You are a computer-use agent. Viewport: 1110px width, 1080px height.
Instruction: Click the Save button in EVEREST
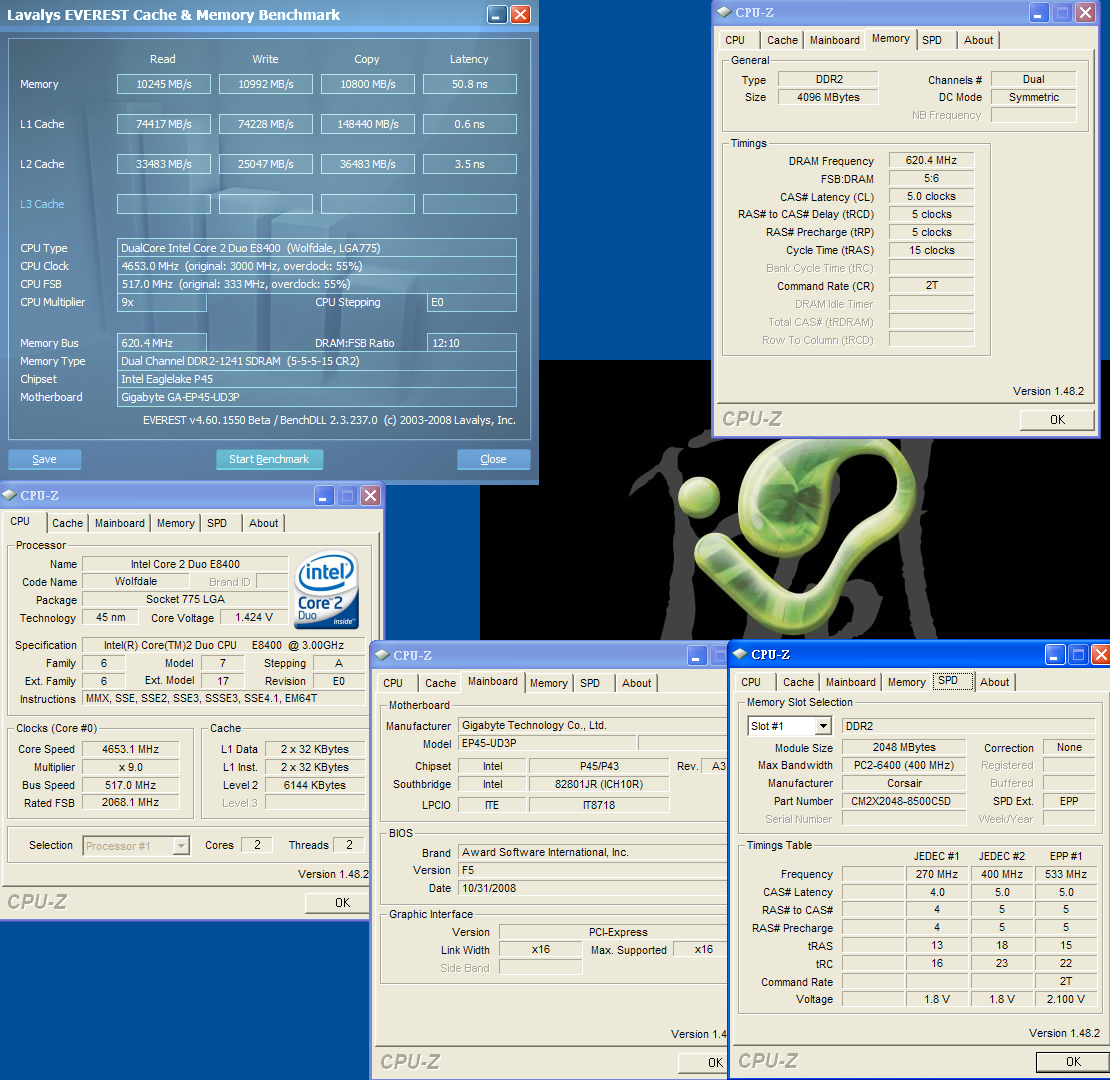tap(44, 460)
